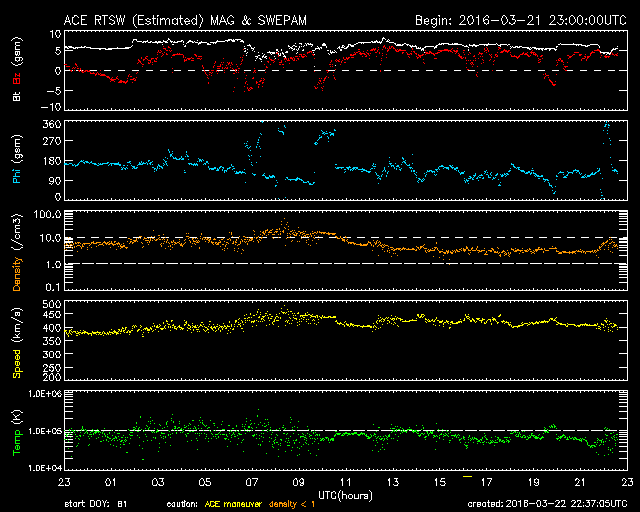The image size is (640, 512).
Task: Click the '250' tick on the Speed axis
Action: click(52, 368)
